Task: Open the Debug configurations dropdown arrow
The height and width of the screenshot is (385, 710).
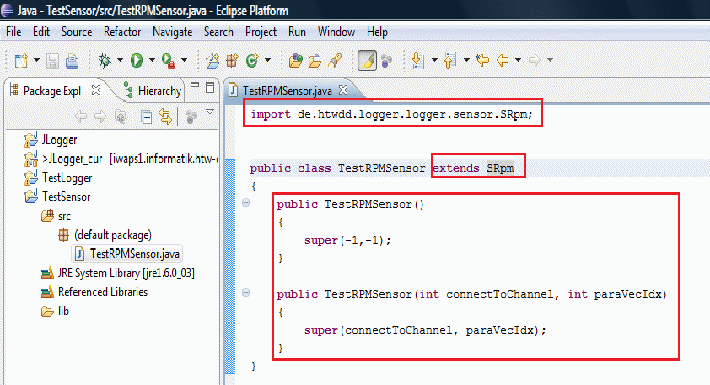Action: [120, 60]
